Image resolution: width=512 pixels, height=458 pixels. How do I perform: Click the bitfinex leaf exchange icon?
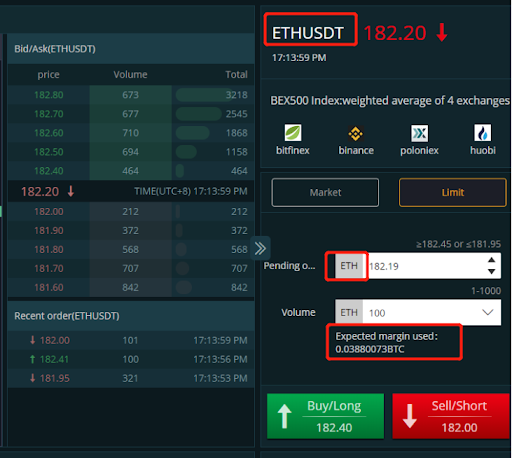(x=293, y=133)
